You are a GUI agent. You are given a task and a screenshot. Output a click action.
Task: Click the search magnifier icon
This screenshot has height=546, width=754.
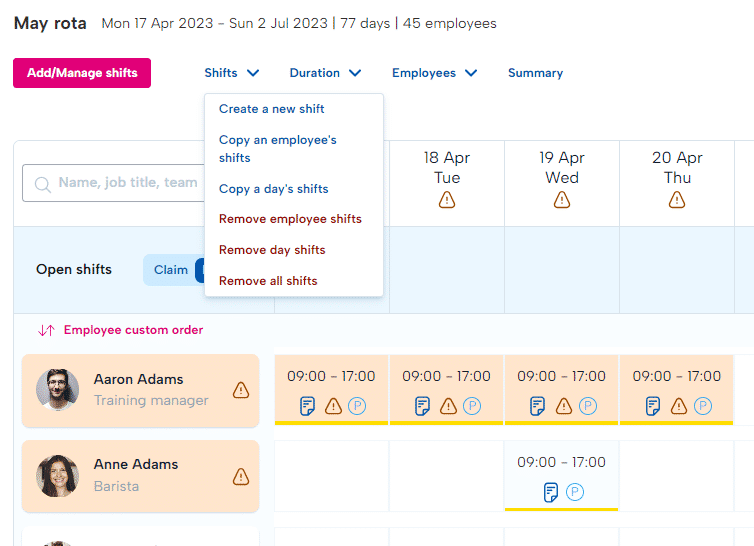coord(42,184)
